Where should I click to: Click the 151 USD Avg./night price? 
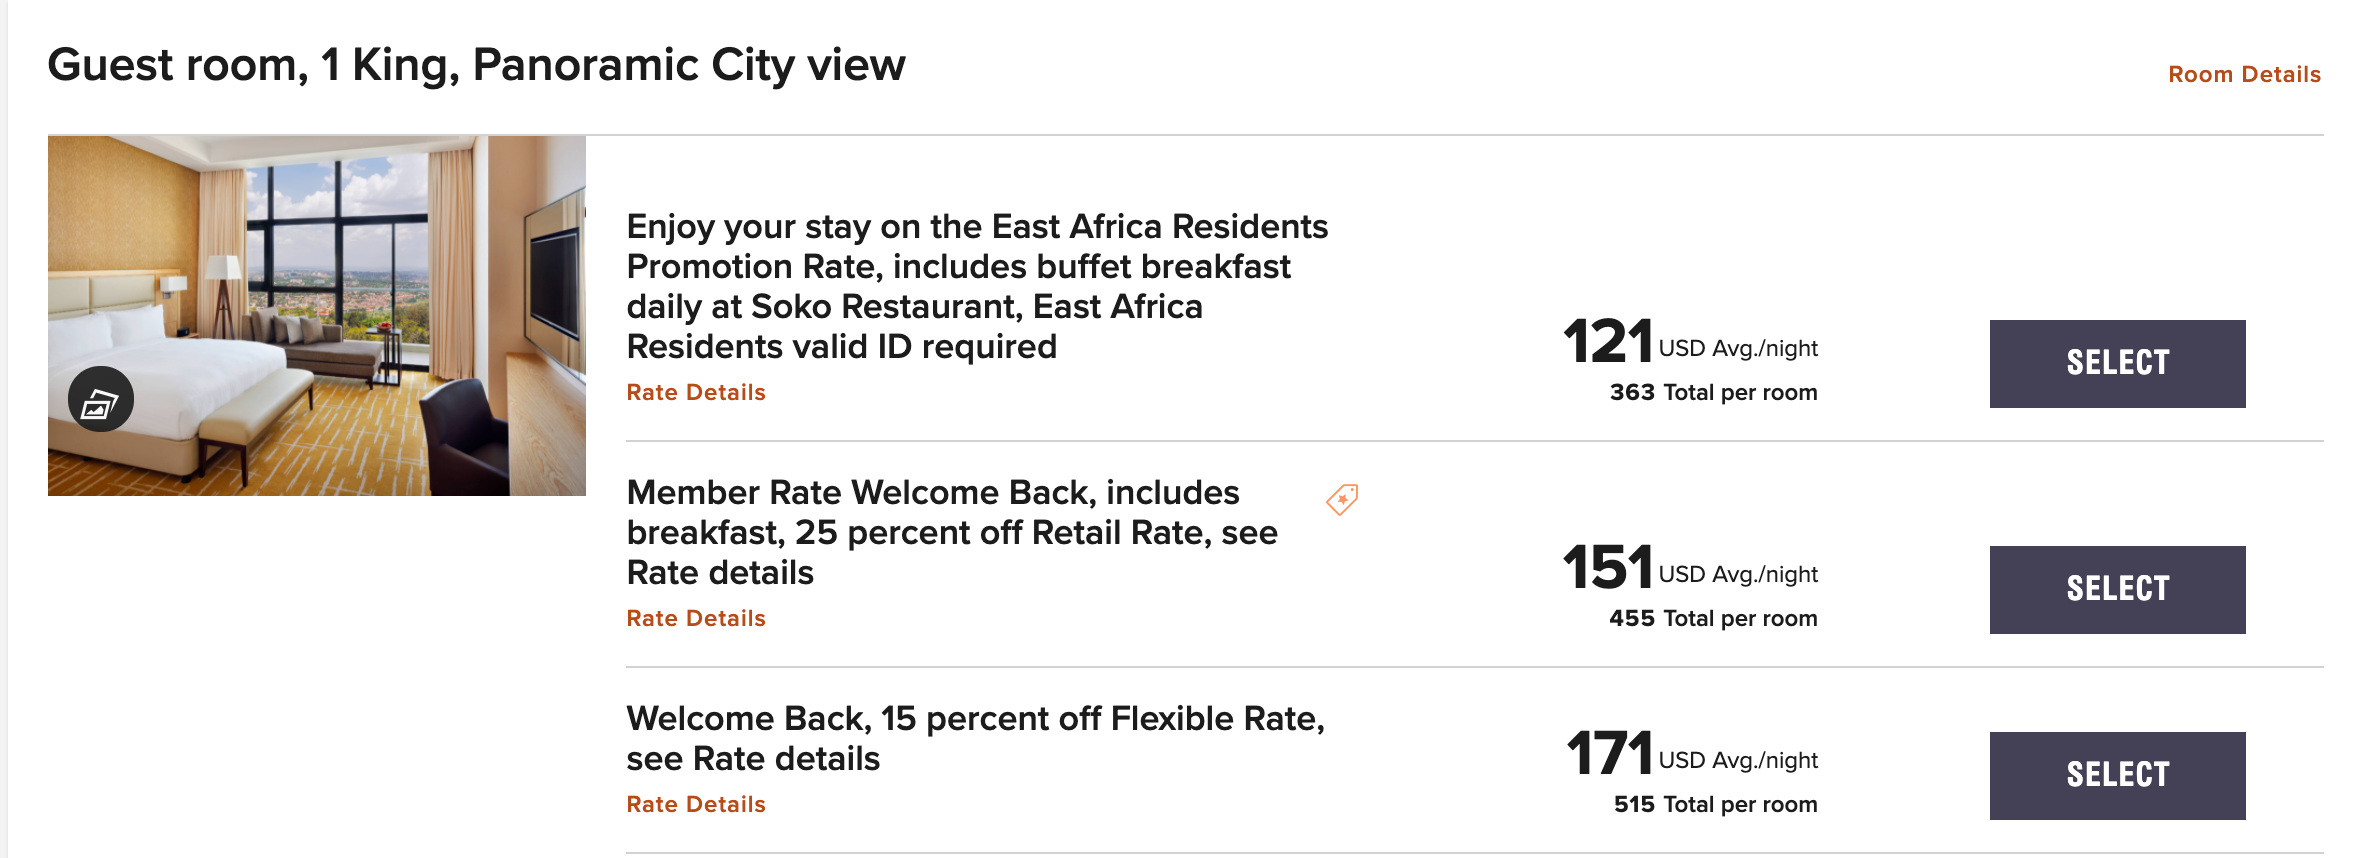tap(1690, 569)
